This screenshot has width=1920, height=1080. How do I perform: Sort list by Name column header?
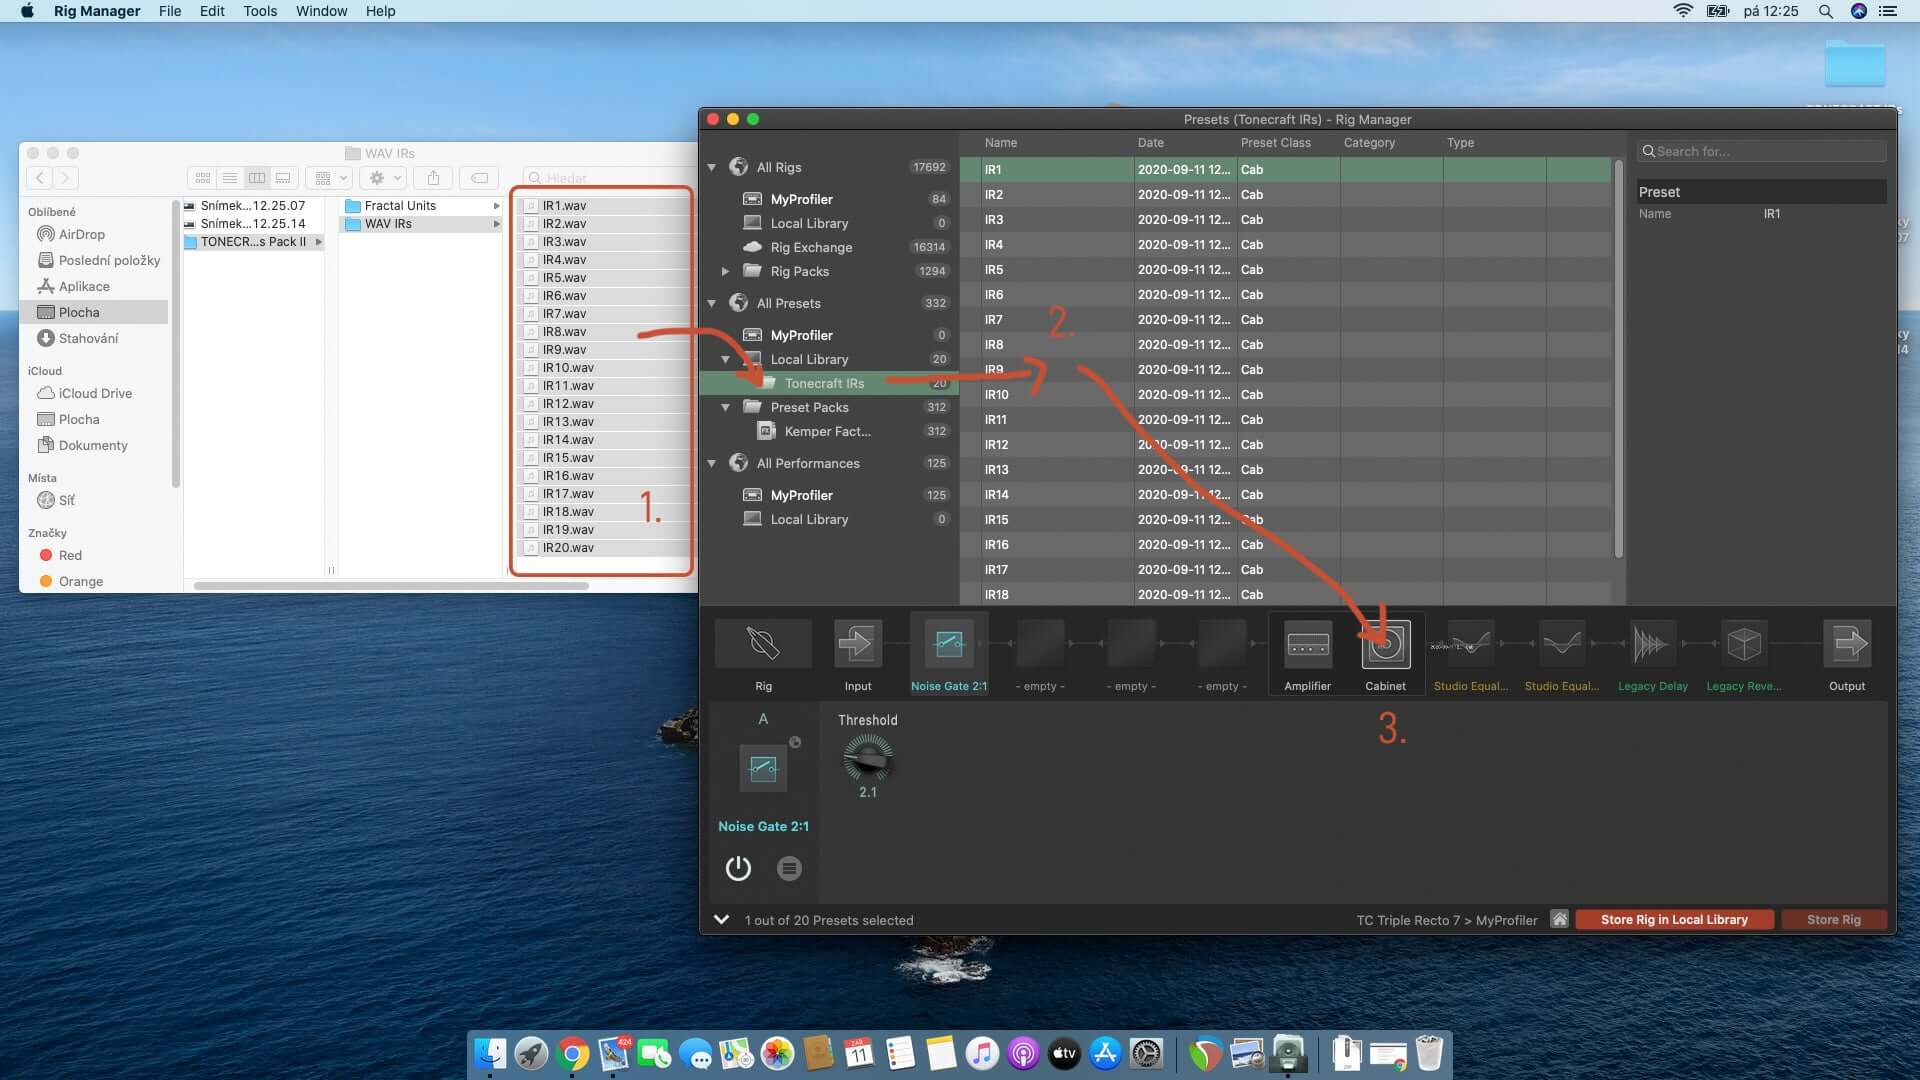pos(1000,143)
